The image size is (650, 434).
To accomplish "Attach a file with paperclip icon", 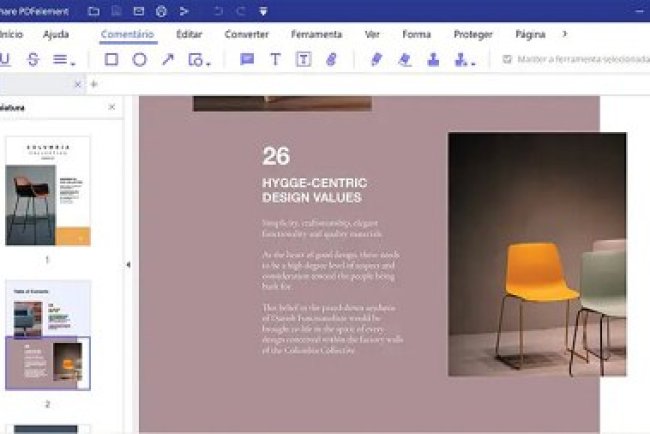I will click(331, 60).
